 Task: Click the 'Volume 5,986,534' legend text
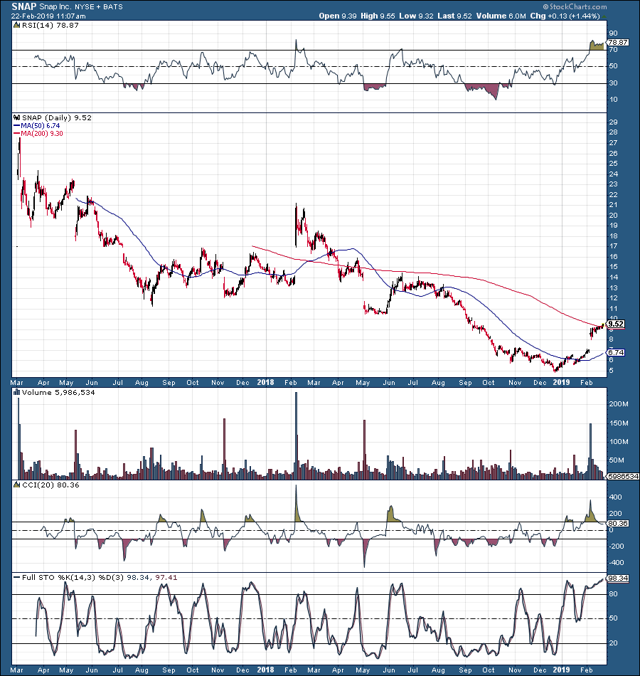pyautogui.click(x=58, y=392)
